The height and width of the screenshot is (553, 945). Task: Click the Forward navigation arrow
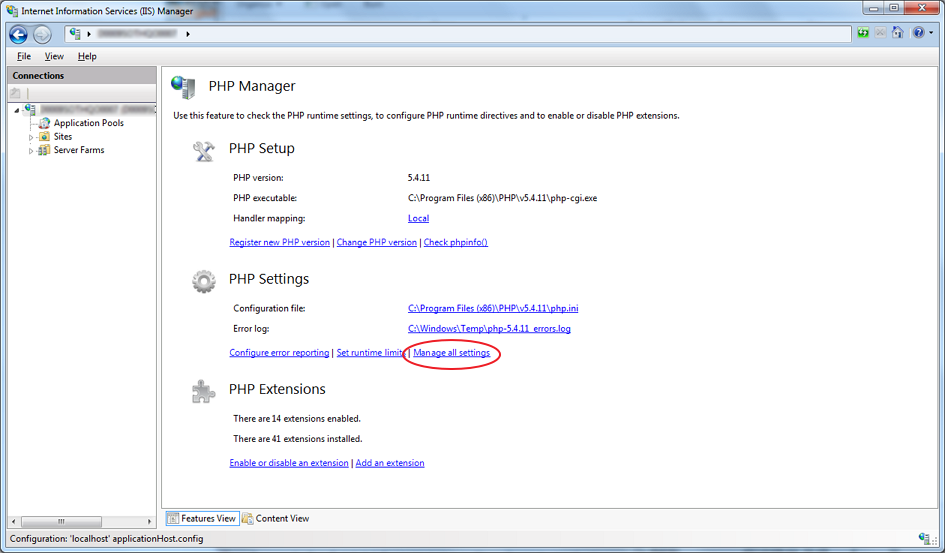click(x=42, y=34)
